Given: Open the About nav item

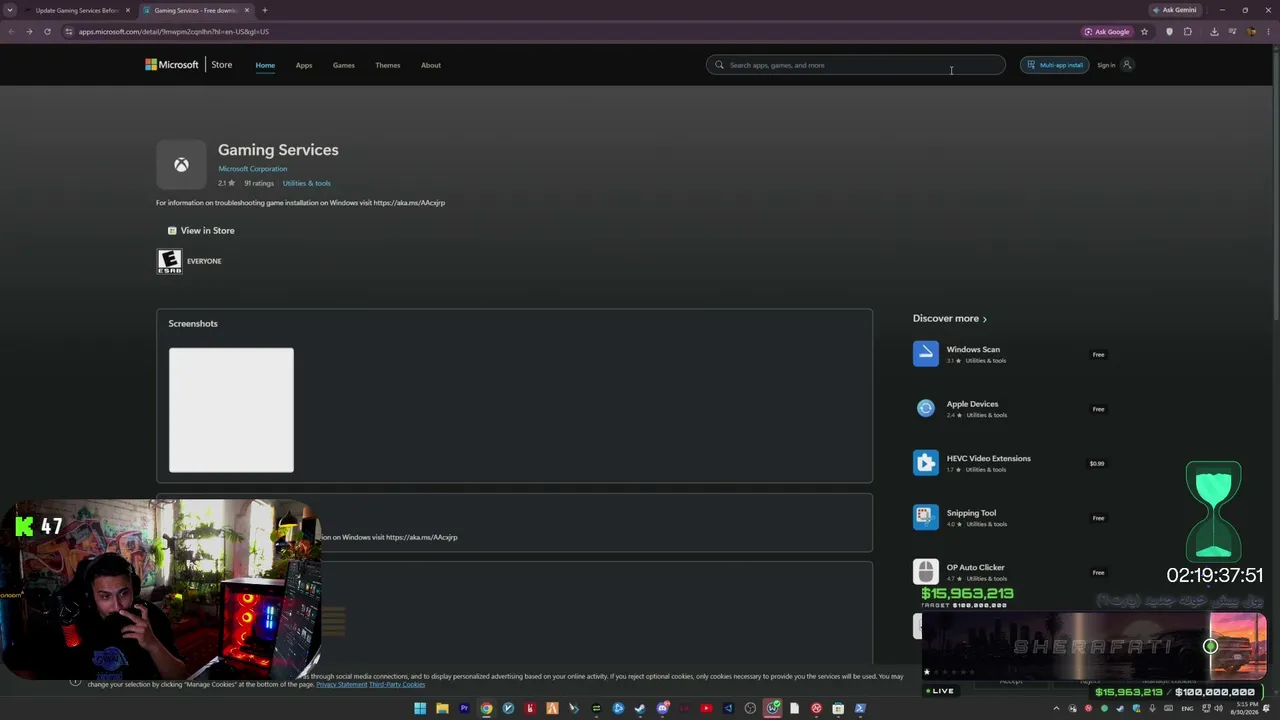Looking at the screenshot, I should click(431, 65).
